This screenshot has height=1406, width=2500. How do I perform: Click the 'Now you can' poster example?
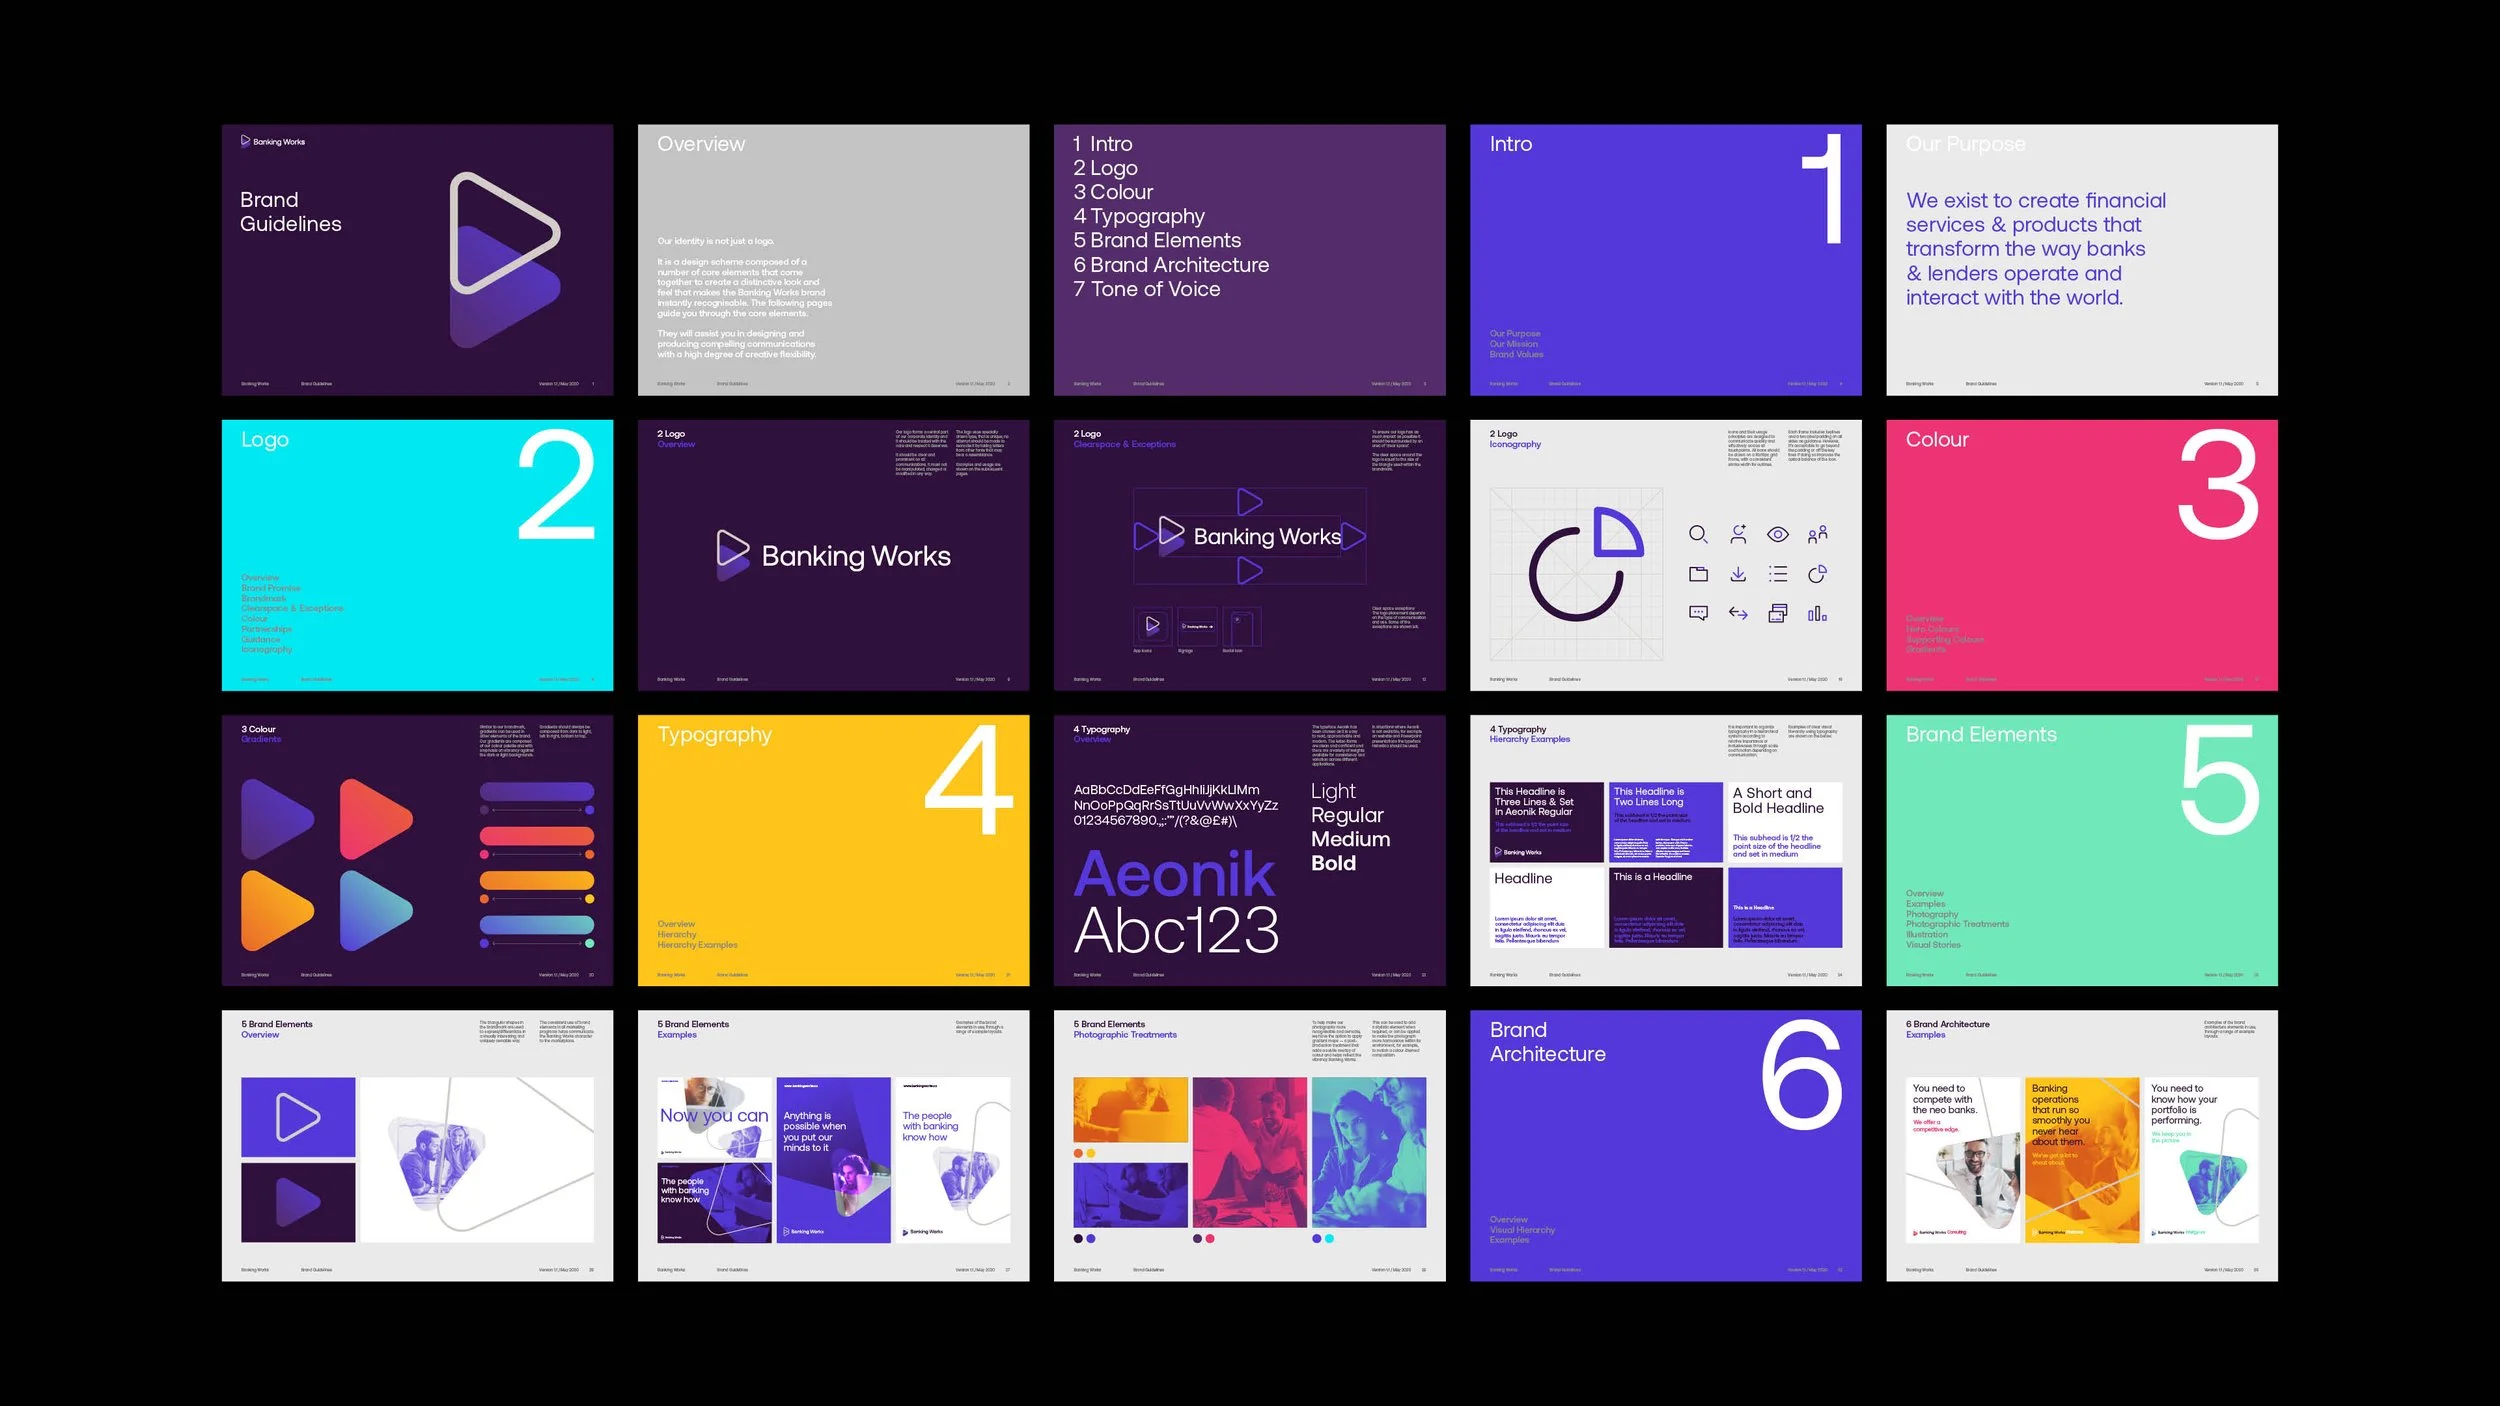click(x=714, y=1117)
